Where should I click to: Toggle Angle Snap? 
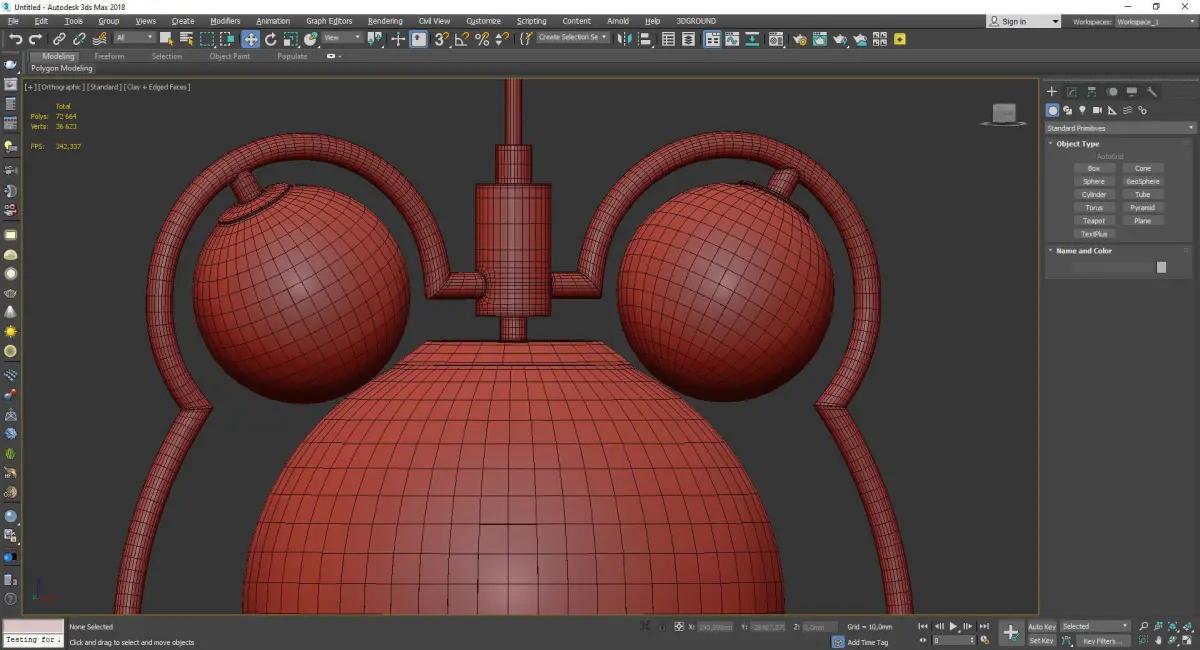(x=462, y=39)
